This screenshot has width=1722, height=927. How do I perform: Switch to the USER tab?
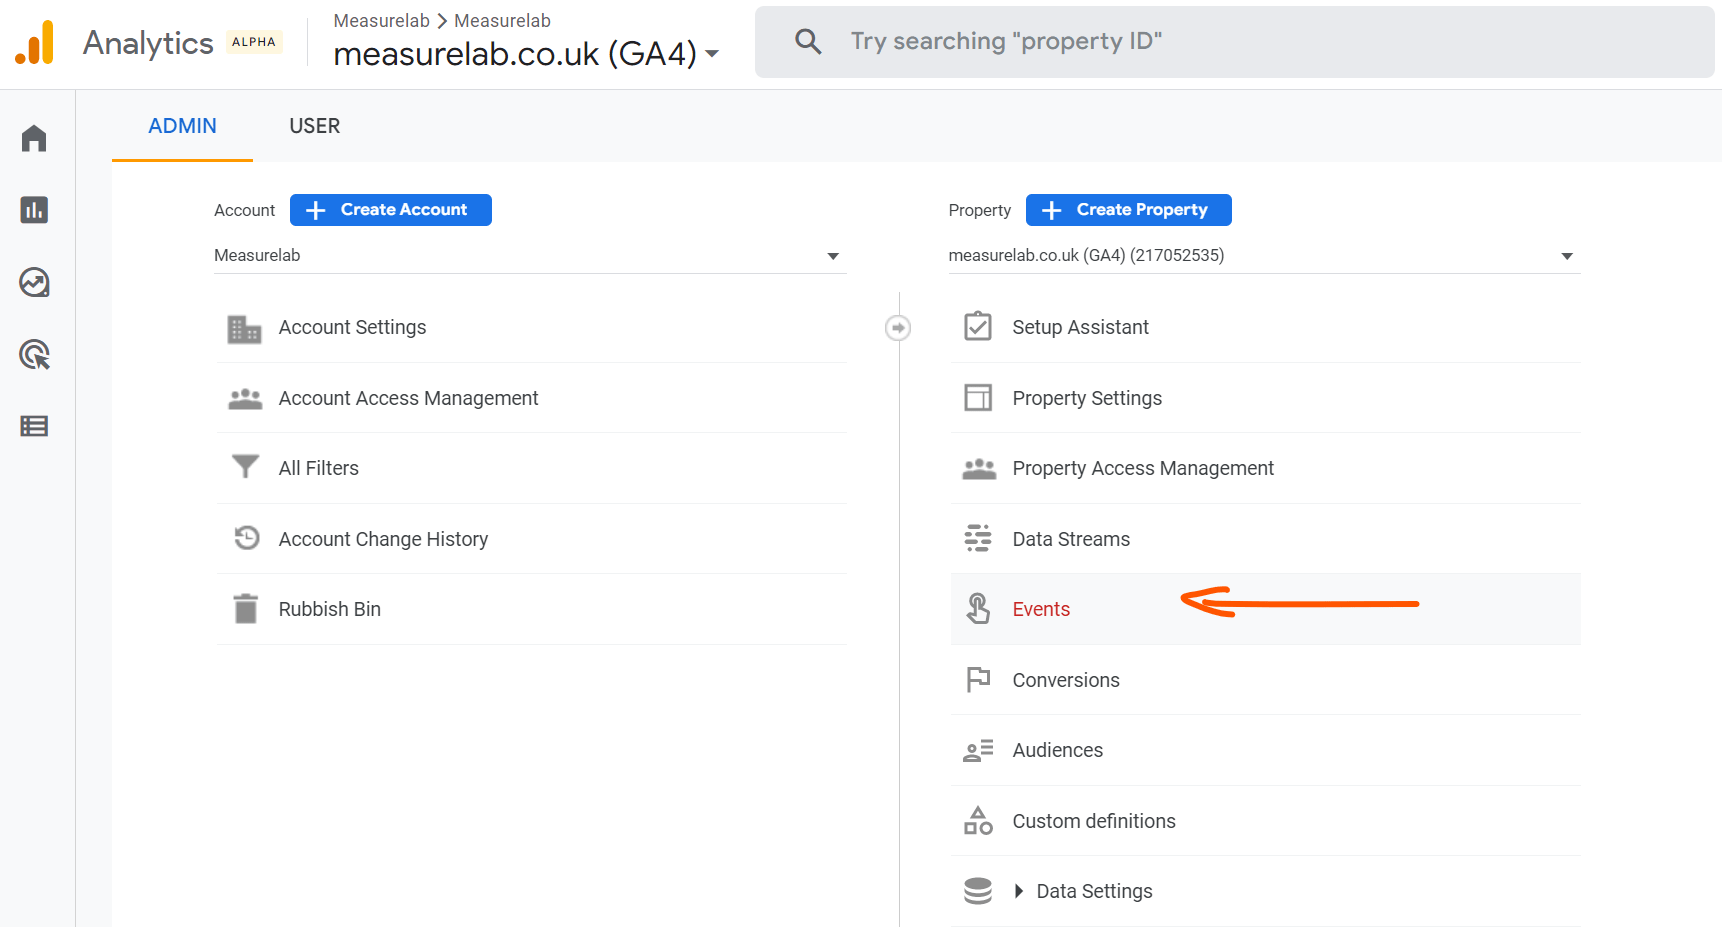314,125
